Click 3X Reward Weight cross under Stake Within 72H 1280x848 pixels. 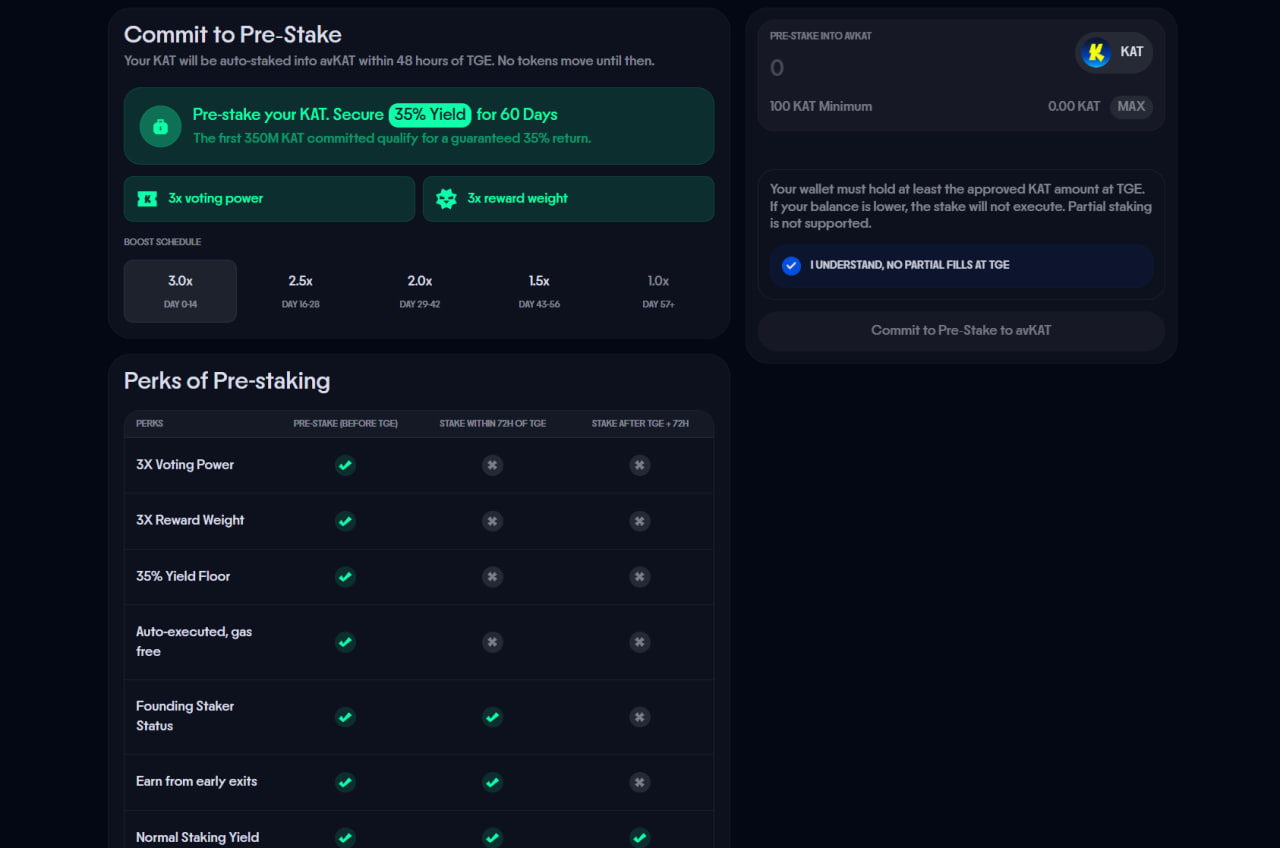point(492,521)
